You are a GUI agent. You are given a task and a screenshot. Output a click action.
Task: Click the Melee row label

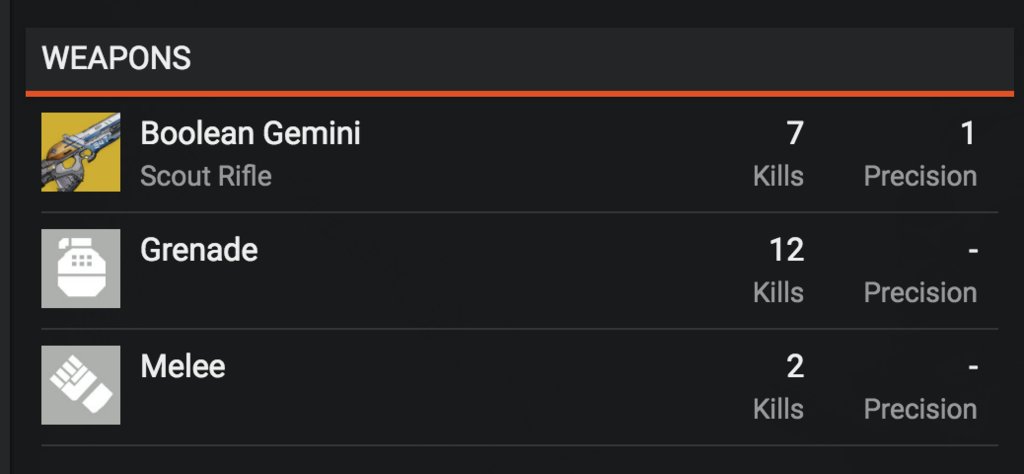pyautogui.click(x=183, y=366)
